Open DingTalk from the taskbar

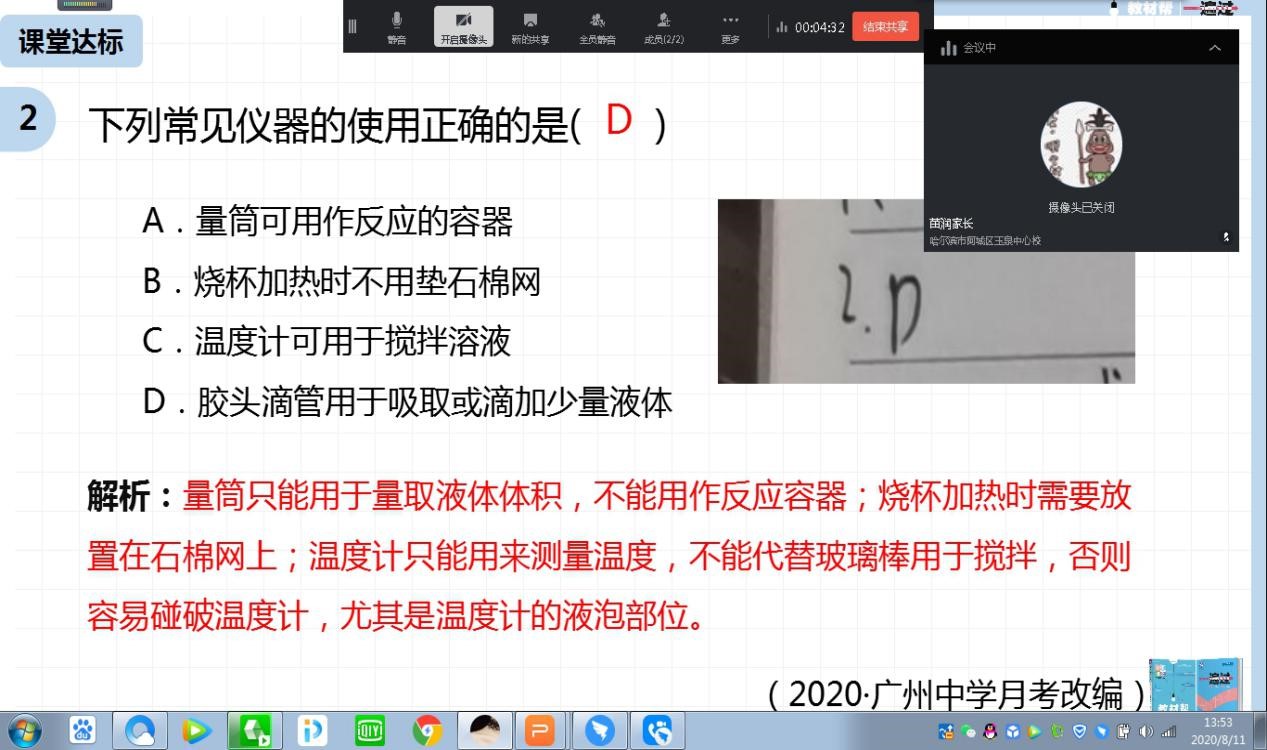coord(600,731)
